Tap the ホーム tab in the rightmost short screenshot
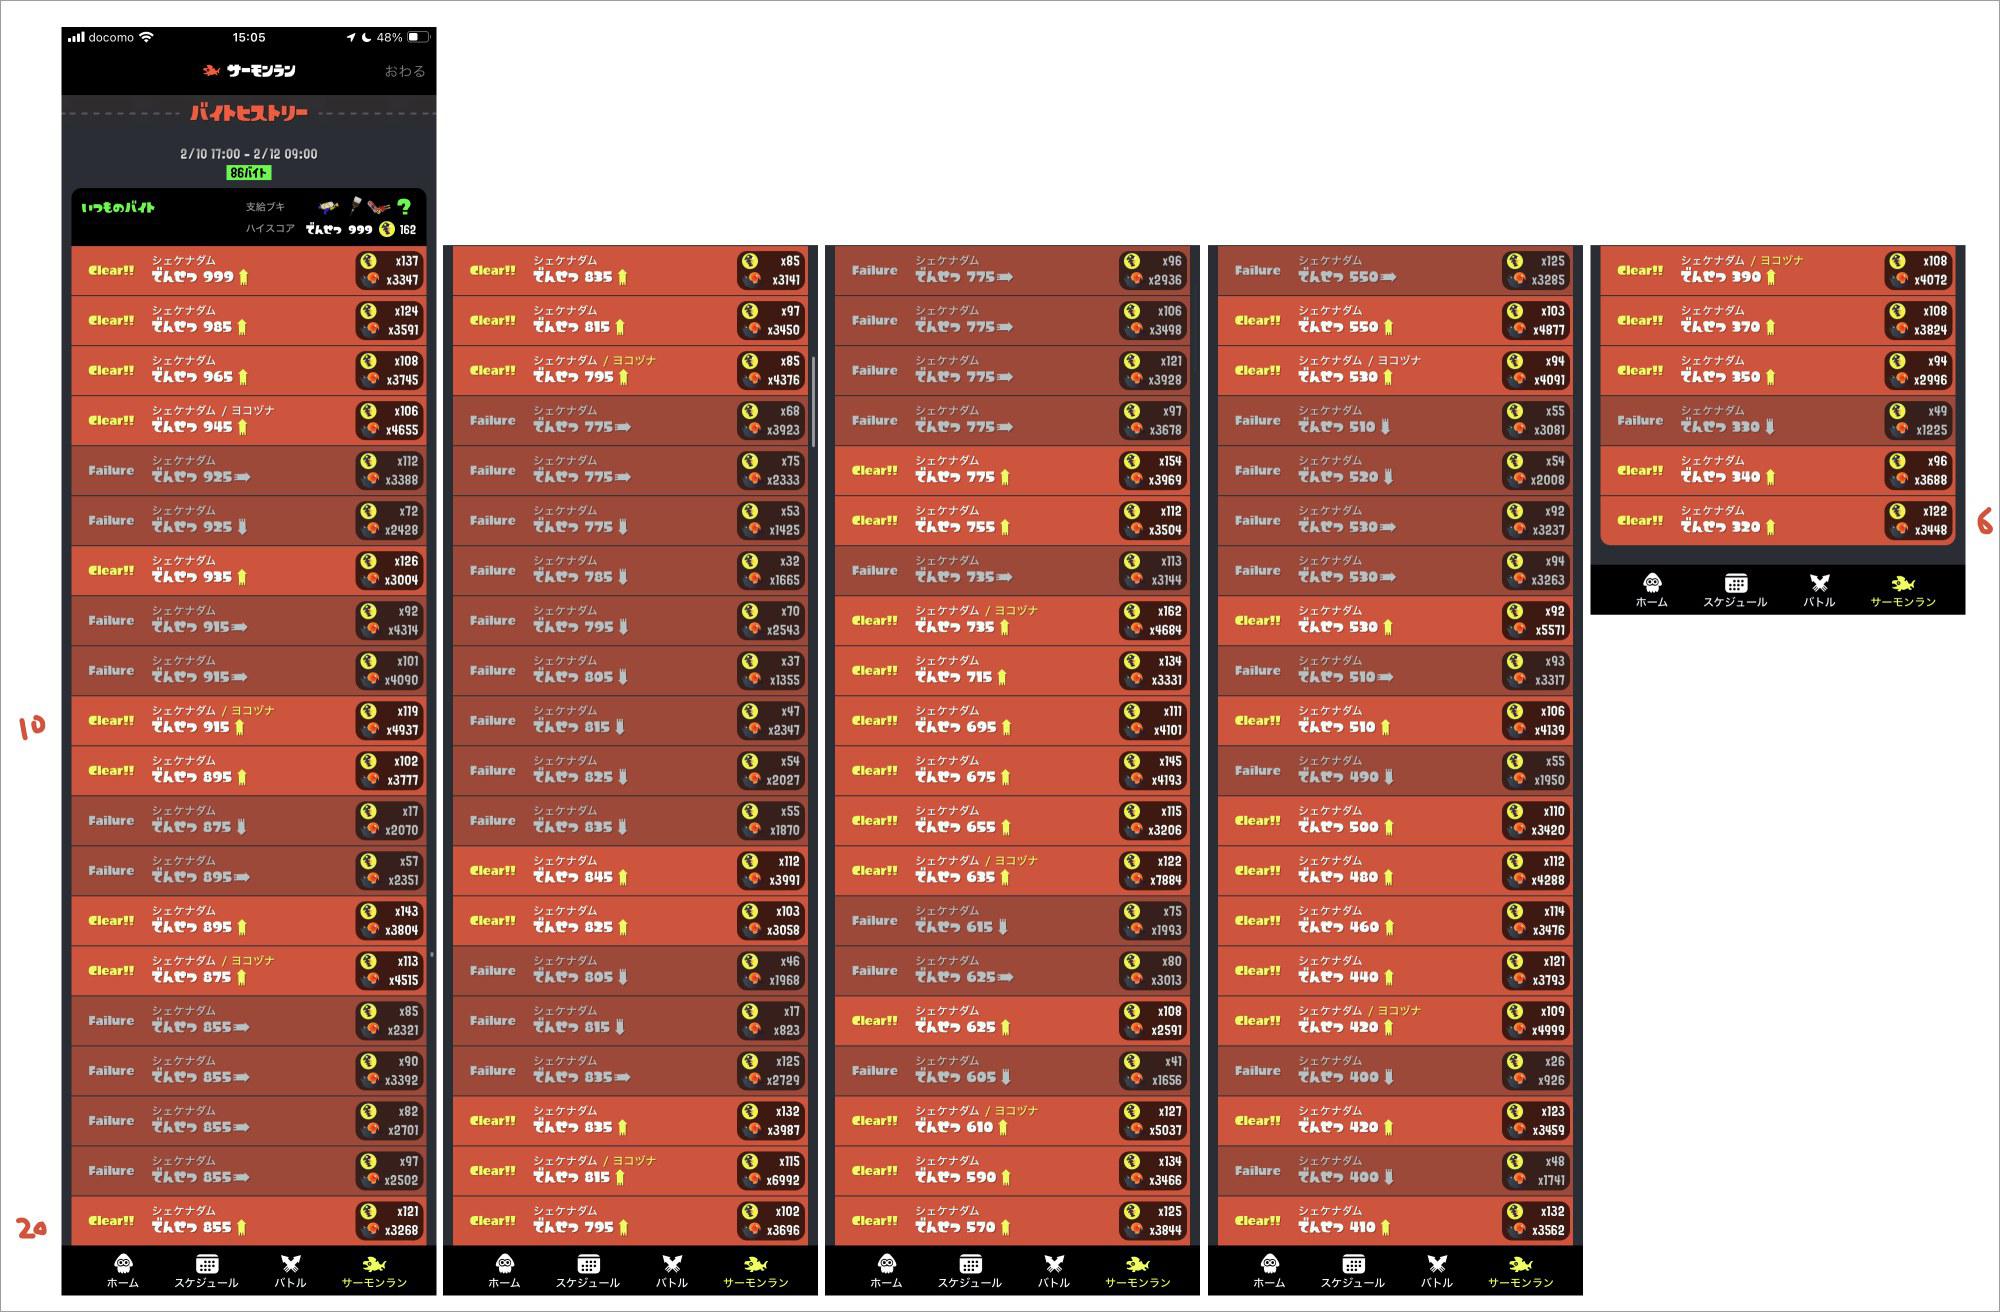The height and width of the screenshot is (1312, 2000). pyautogui.click(x=1652, y=590)
